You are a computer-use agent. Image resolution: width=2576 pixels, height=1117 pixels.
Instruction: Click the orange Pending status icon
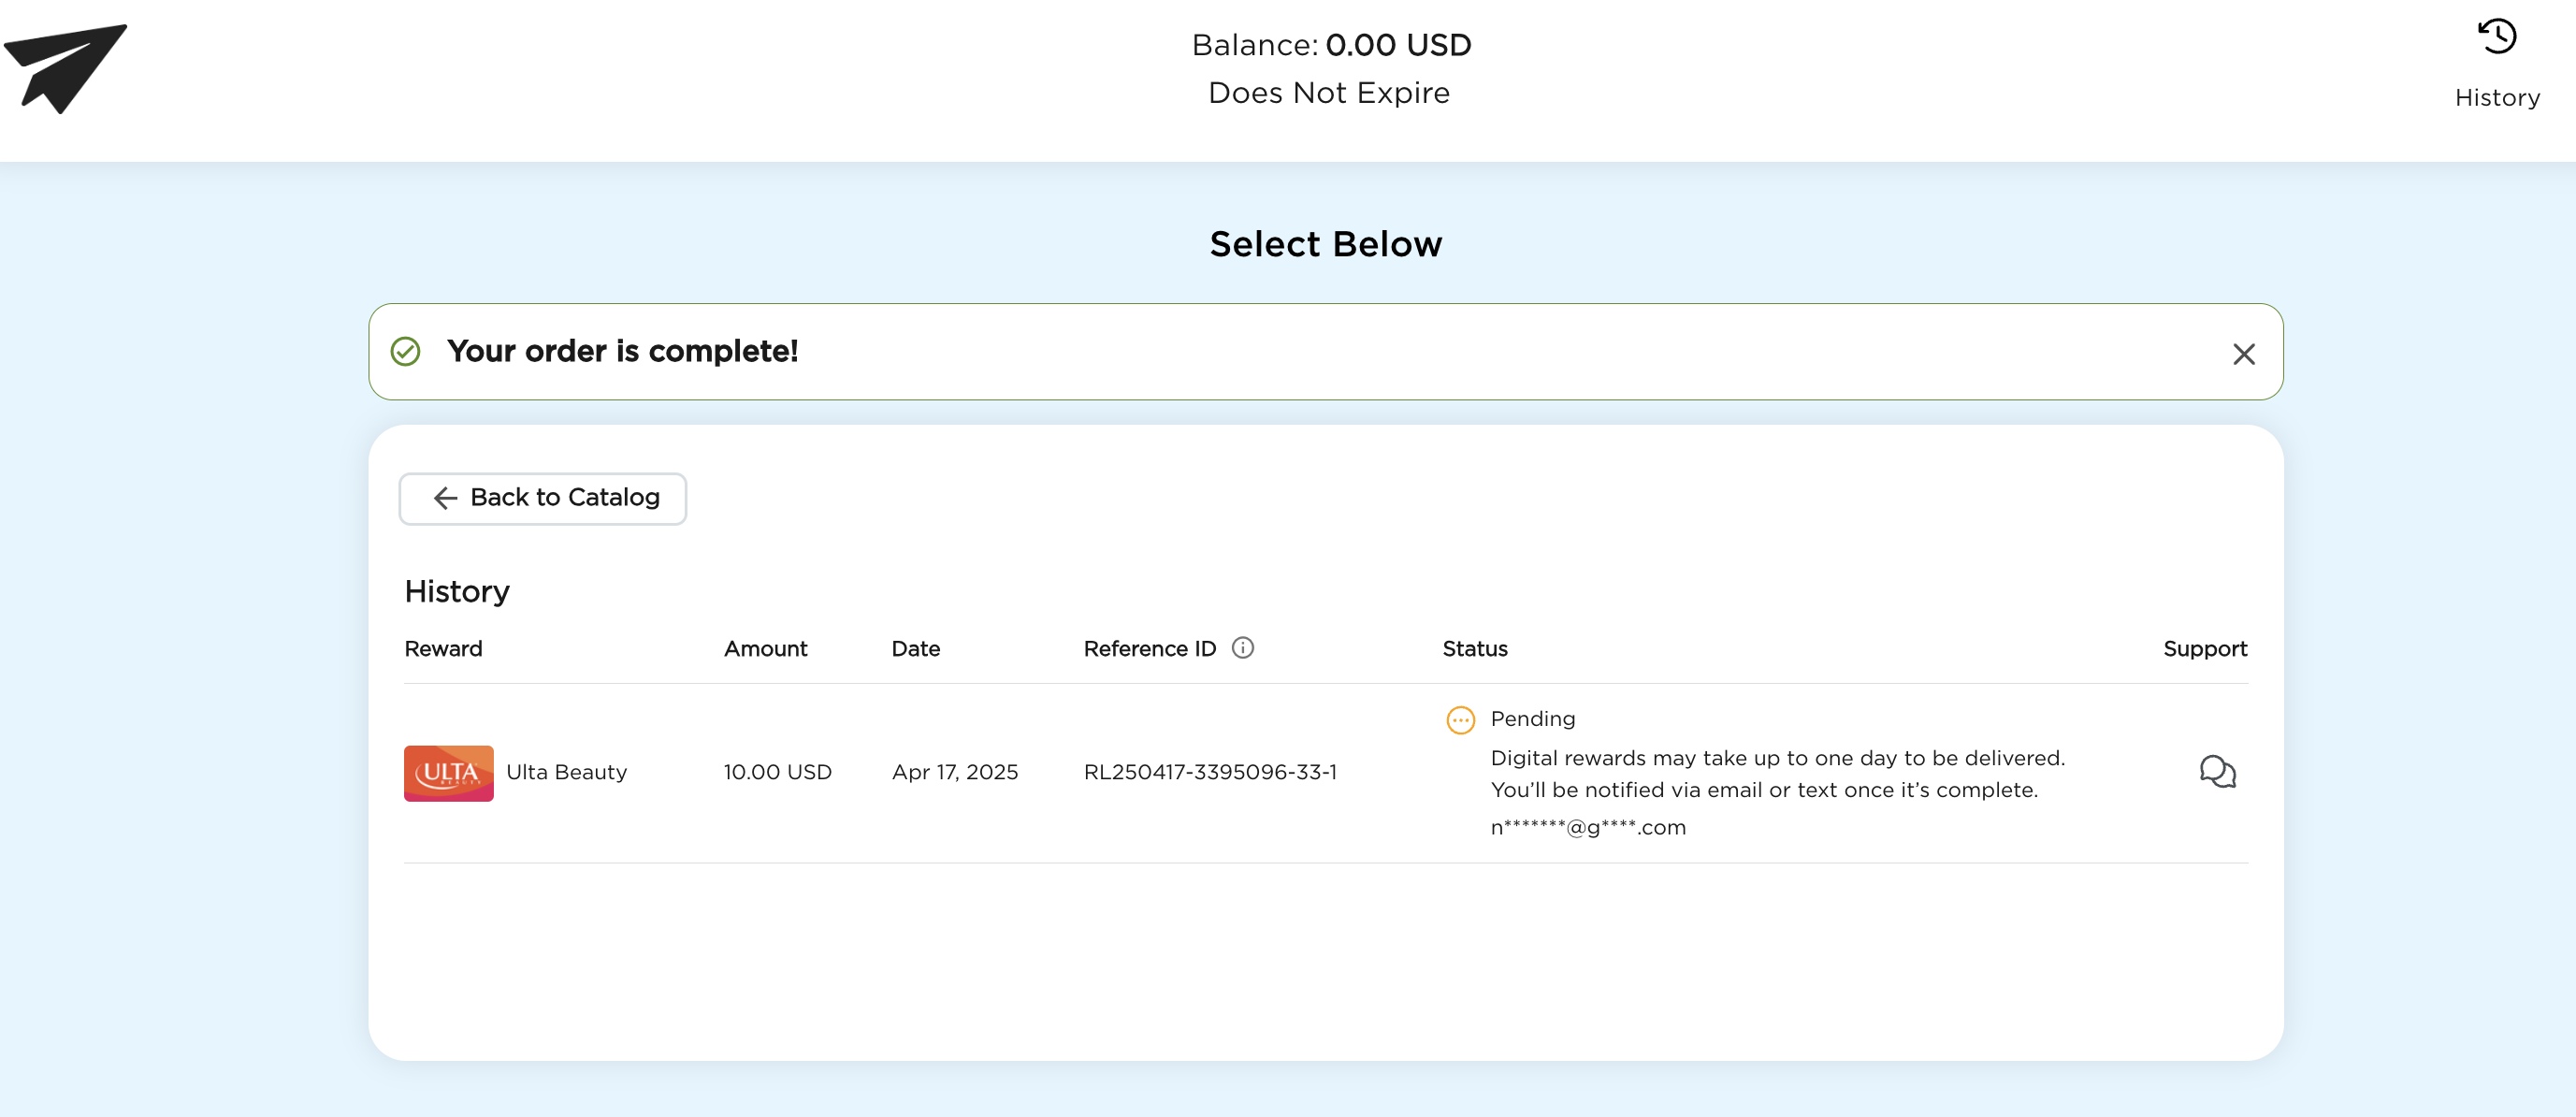click(1460, 720)
